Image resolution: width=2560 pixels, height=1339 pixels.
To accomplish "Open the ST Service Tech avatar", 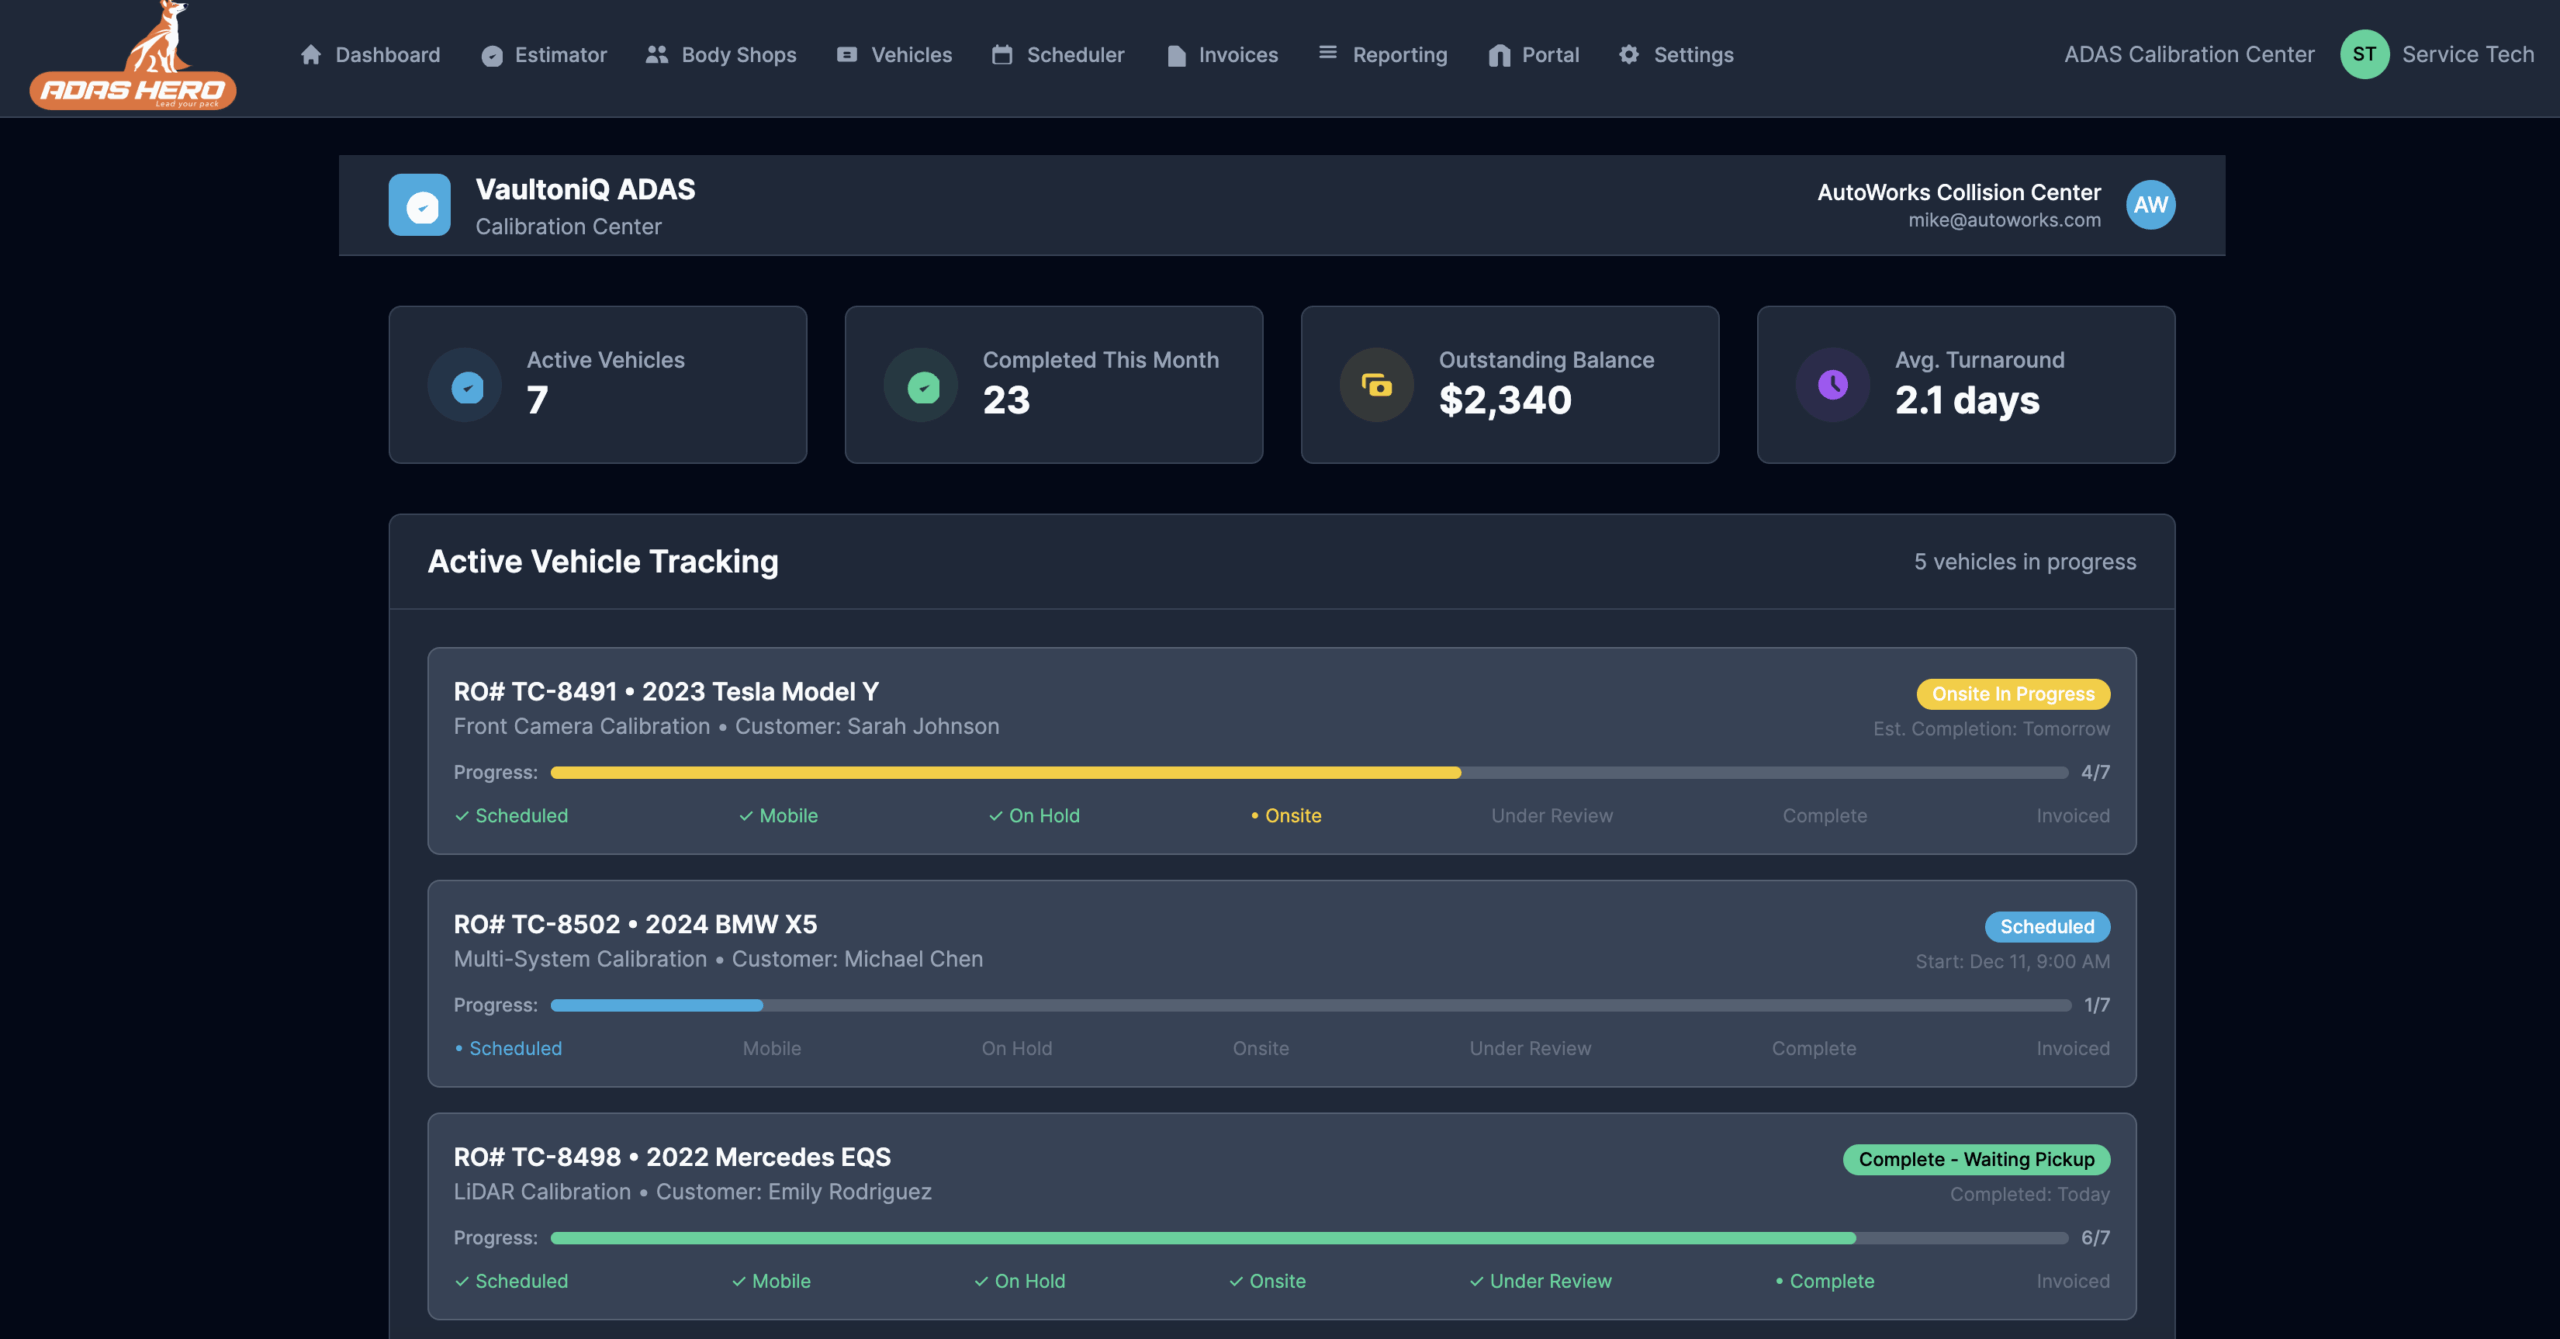I will pyautogui.click(x=2364, y=55).
